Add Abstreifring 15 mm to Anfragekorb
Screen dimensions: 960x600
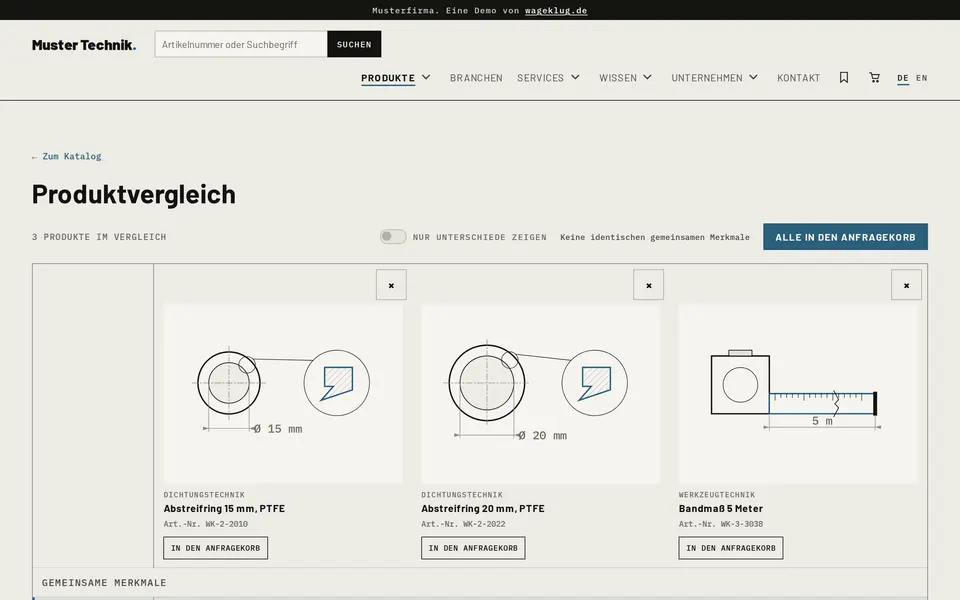coord(216,548)
